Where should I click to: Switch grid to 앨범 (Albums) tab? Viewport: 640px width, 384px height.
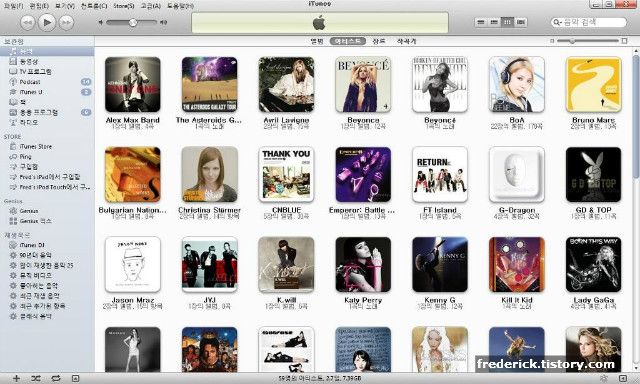point(317,41)
